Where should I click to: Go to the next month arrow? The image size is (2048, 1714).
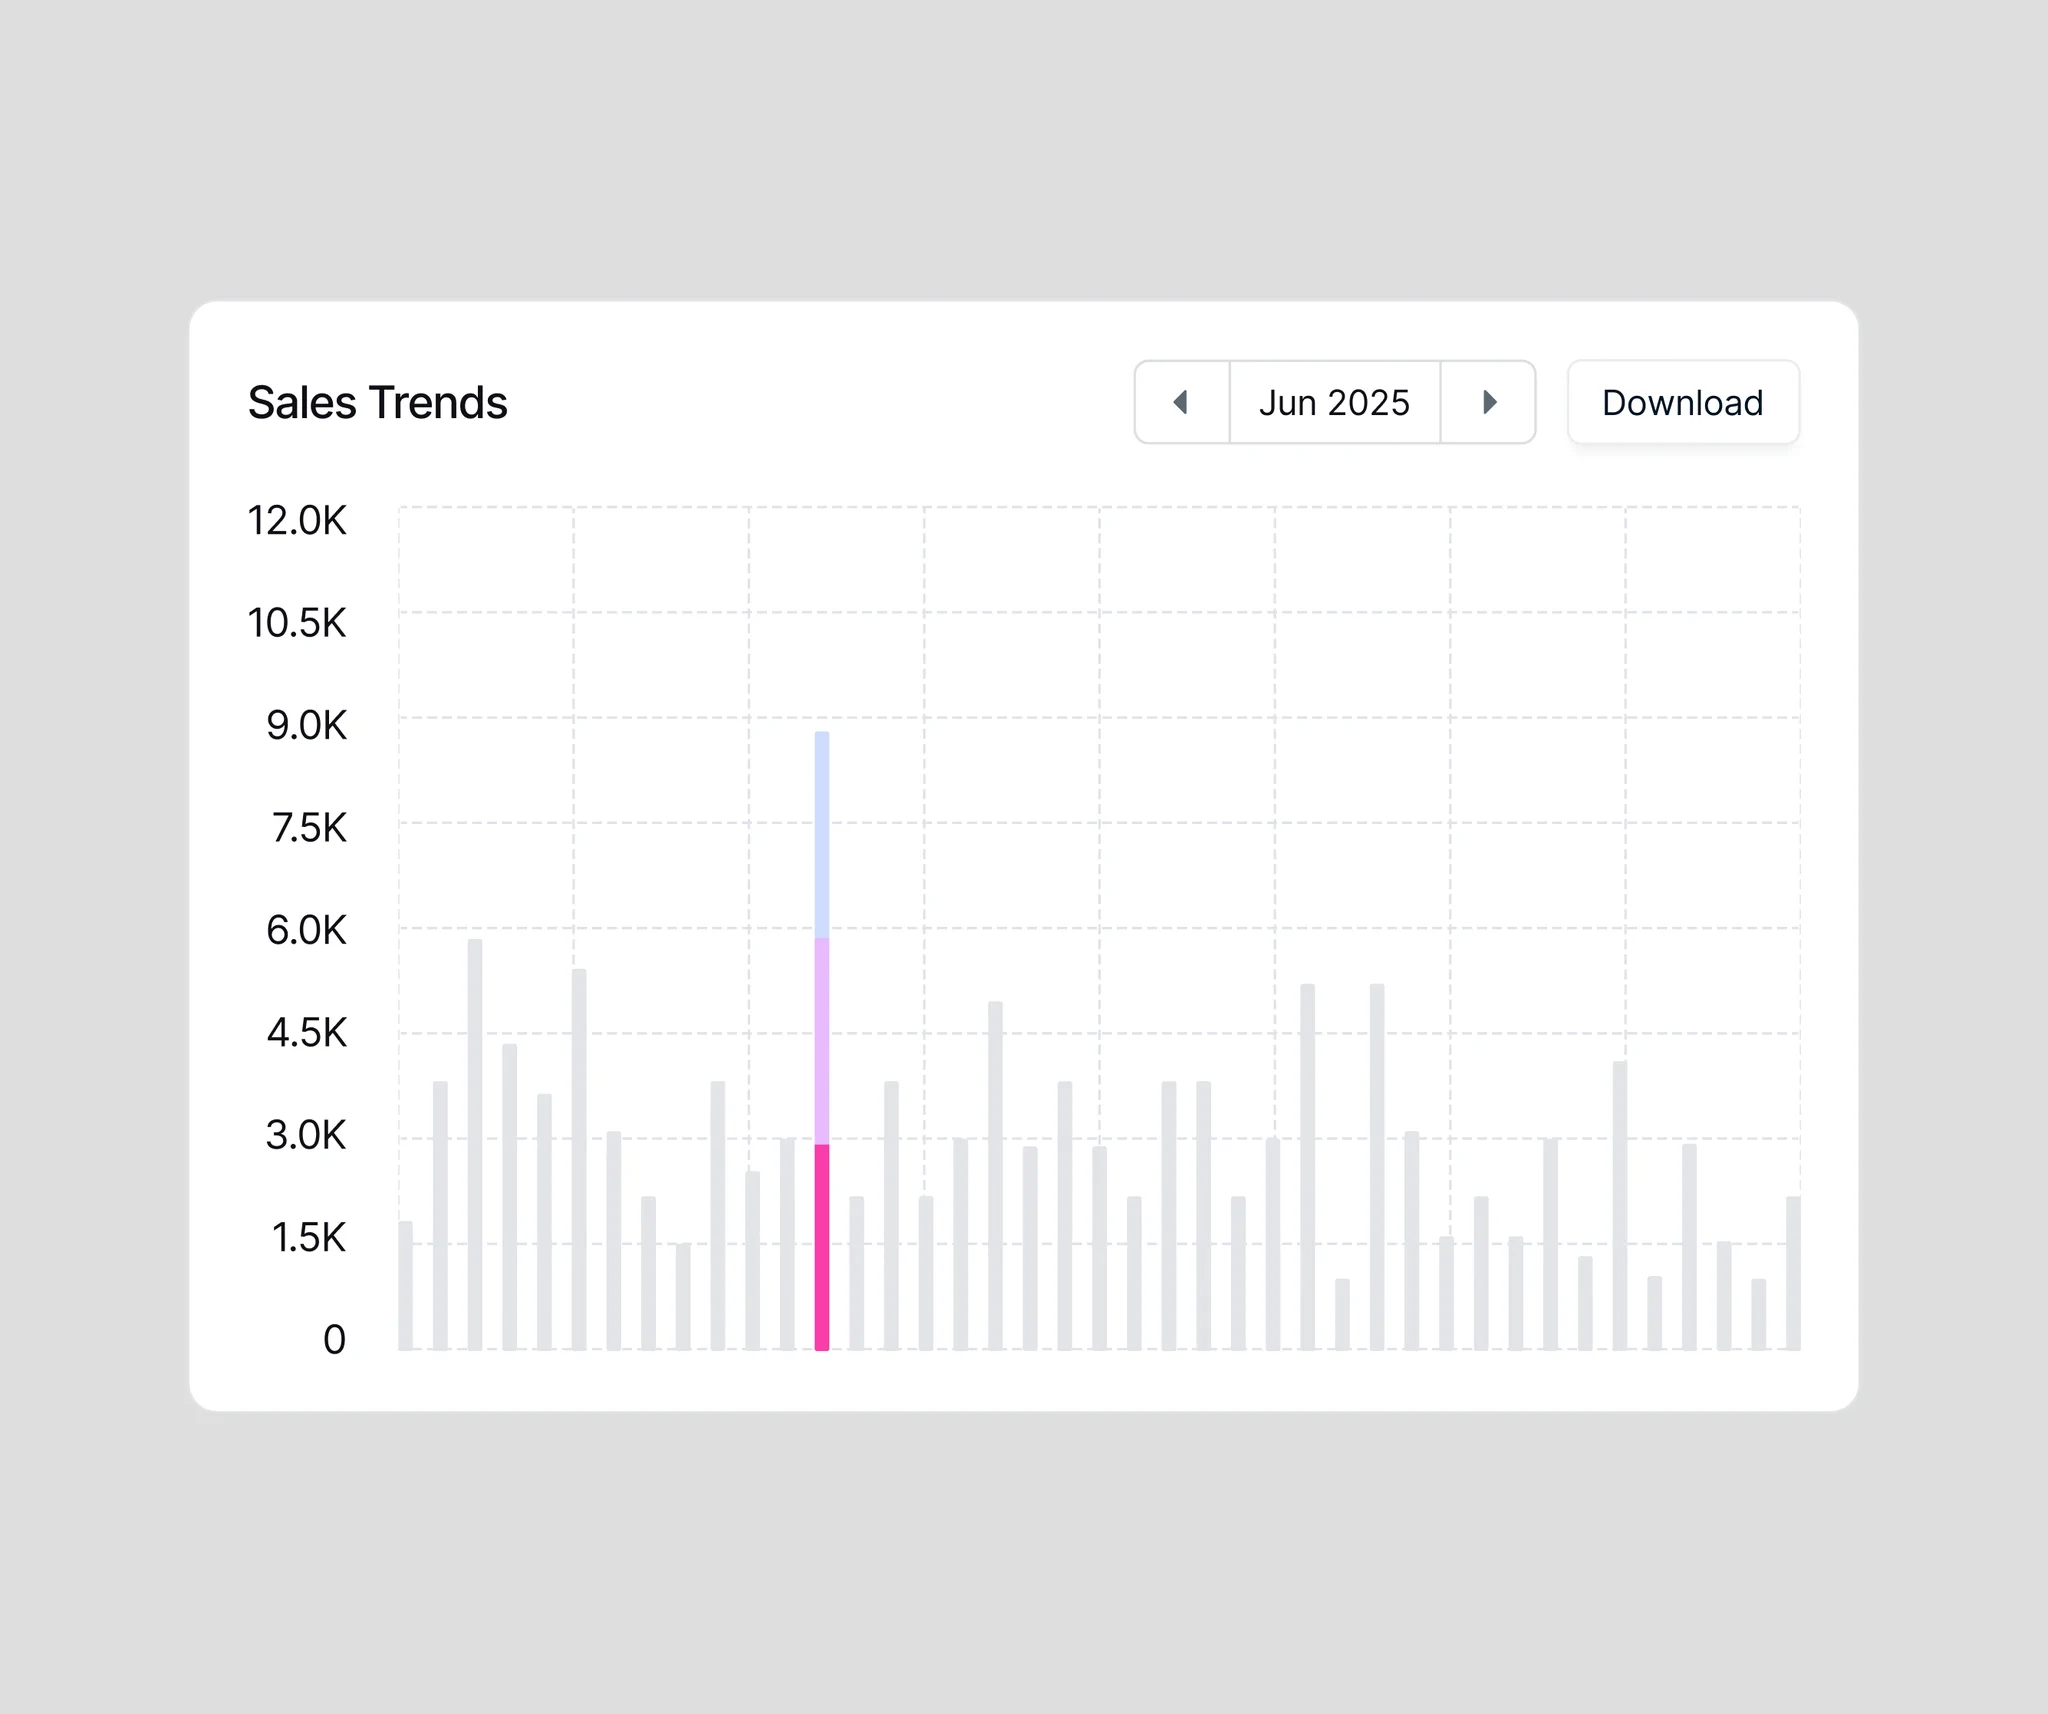1488,402
